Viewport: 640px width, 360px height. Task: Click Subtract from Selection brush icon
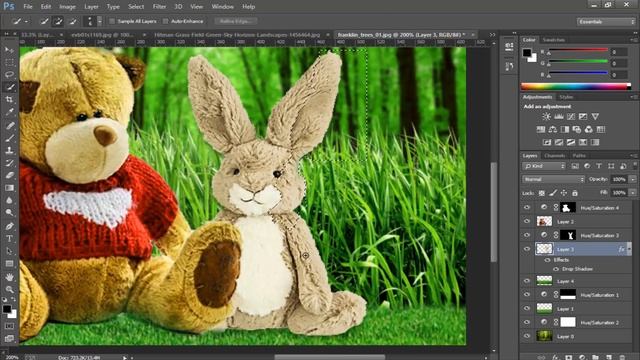click(x=73, y=21)
